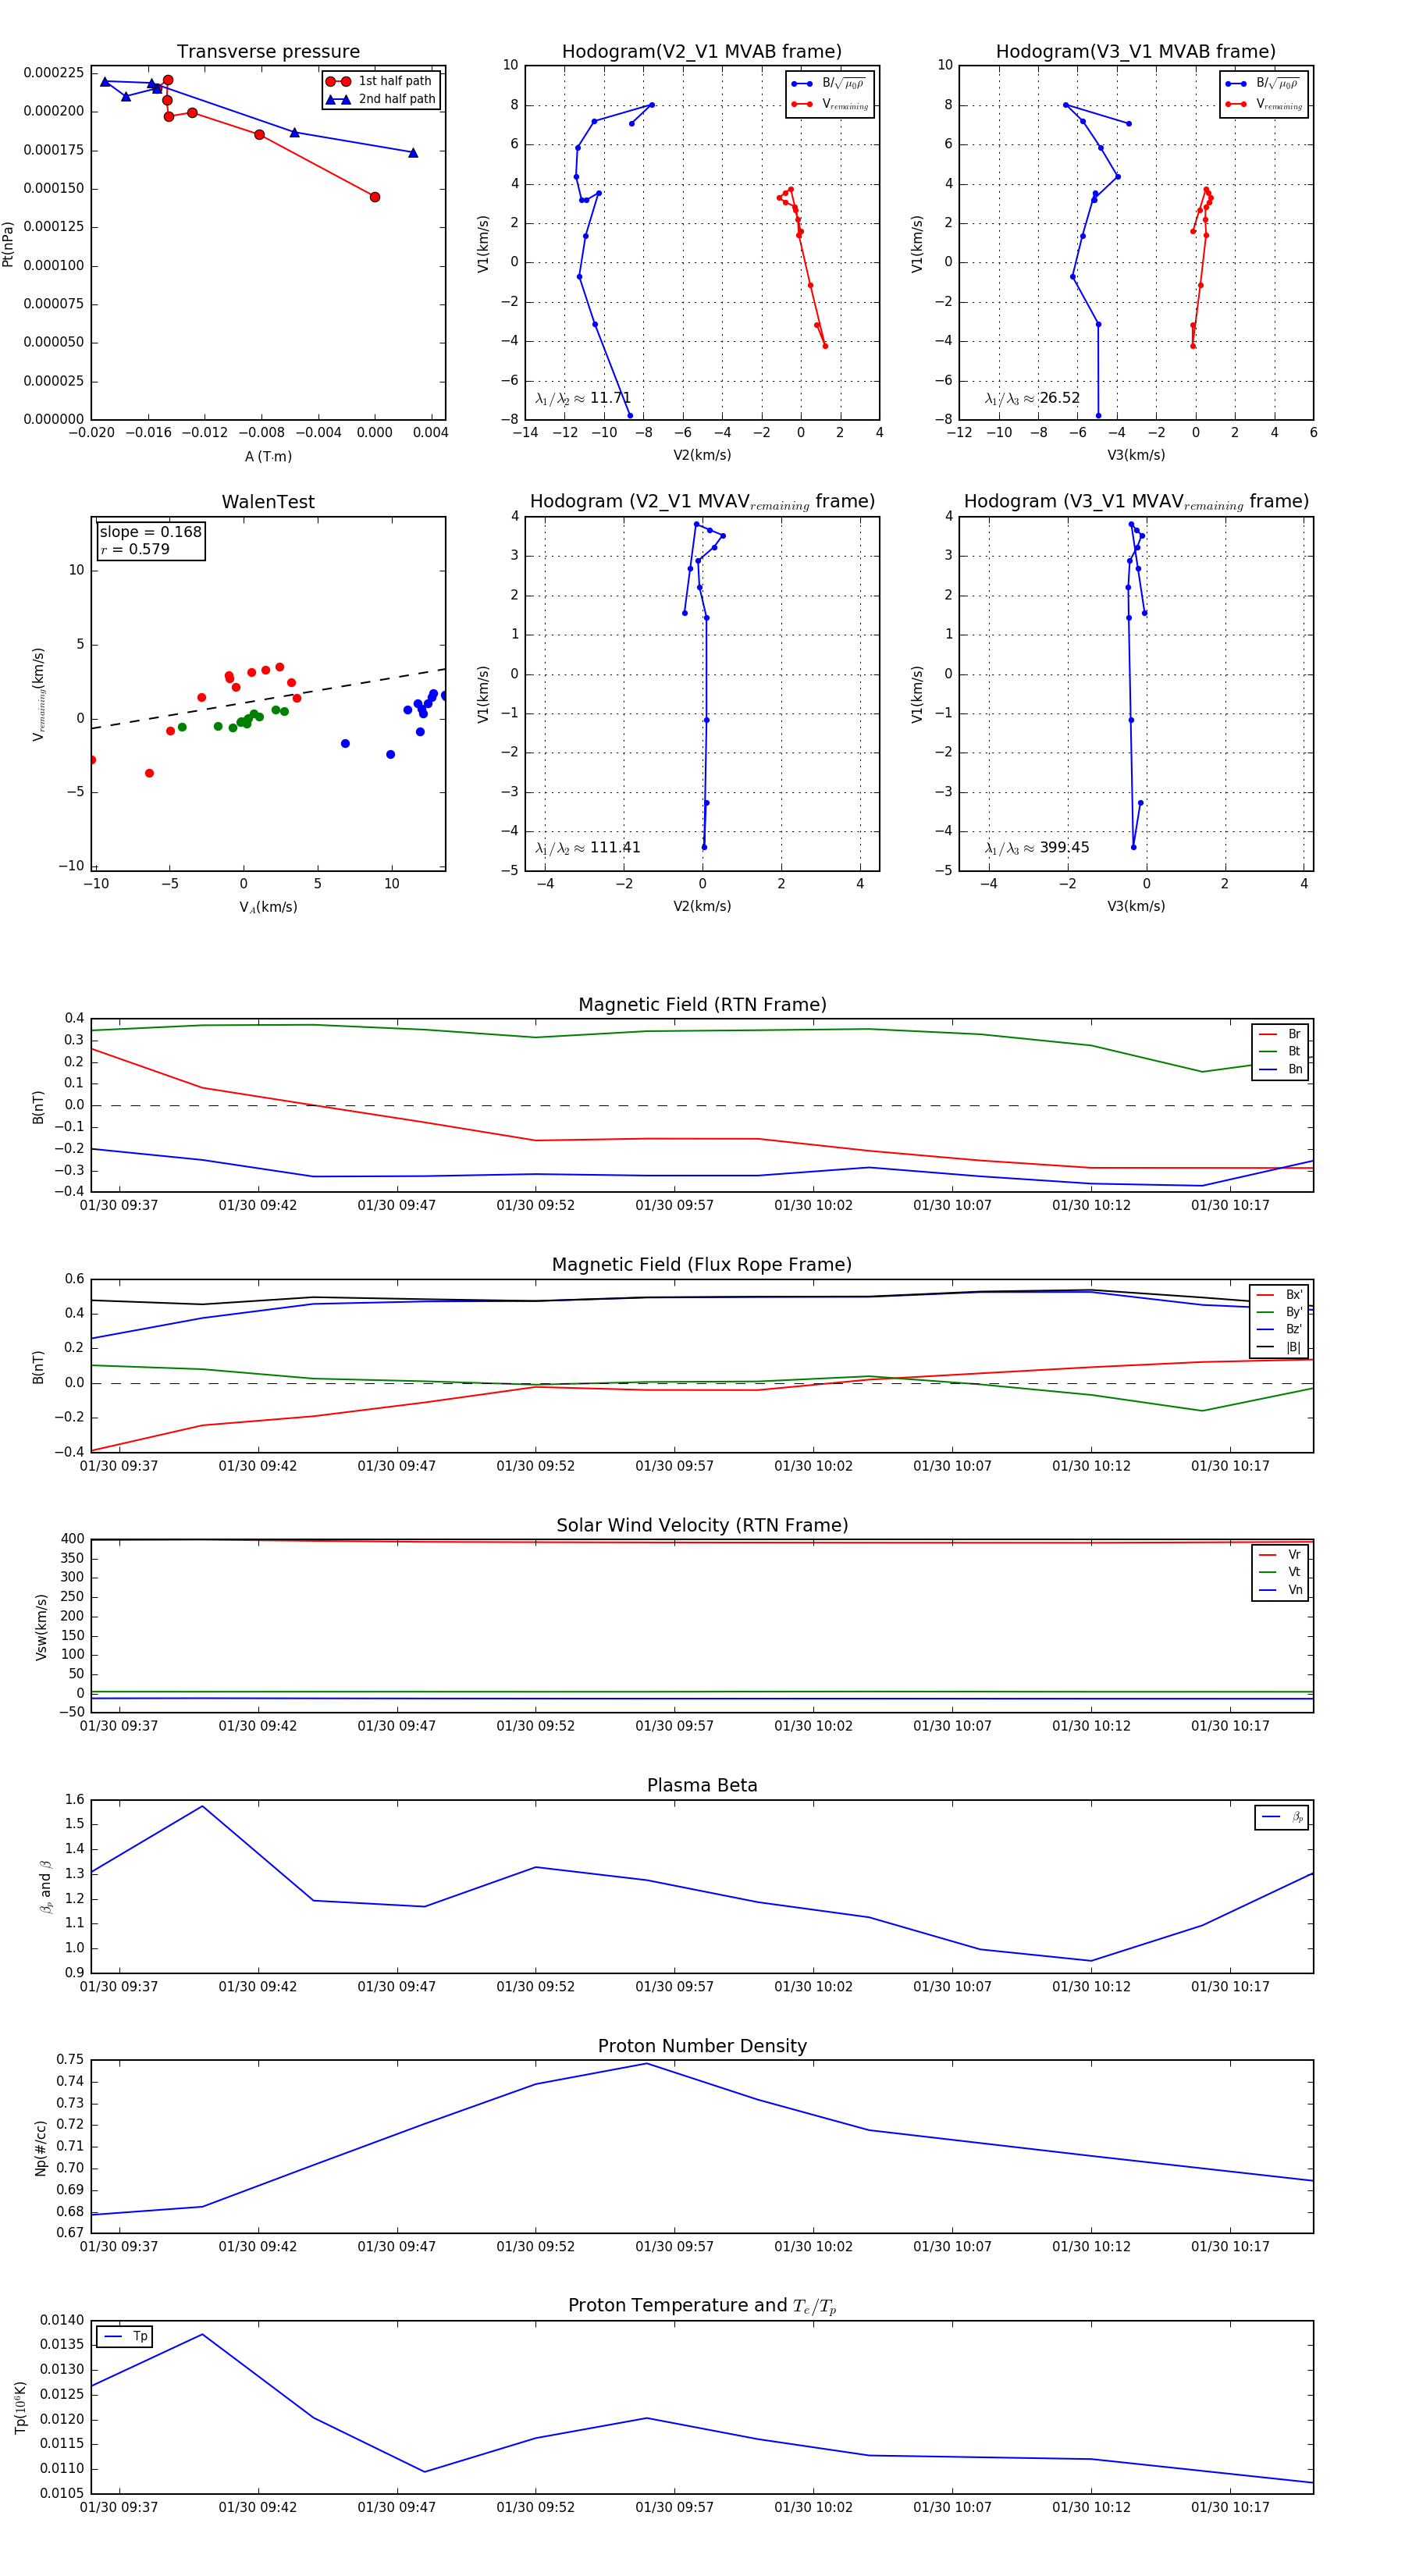Click the "01/30 09:37" tick under Plasma Beta plot
The image size is (1405, 2576).
click(119, 1986)
